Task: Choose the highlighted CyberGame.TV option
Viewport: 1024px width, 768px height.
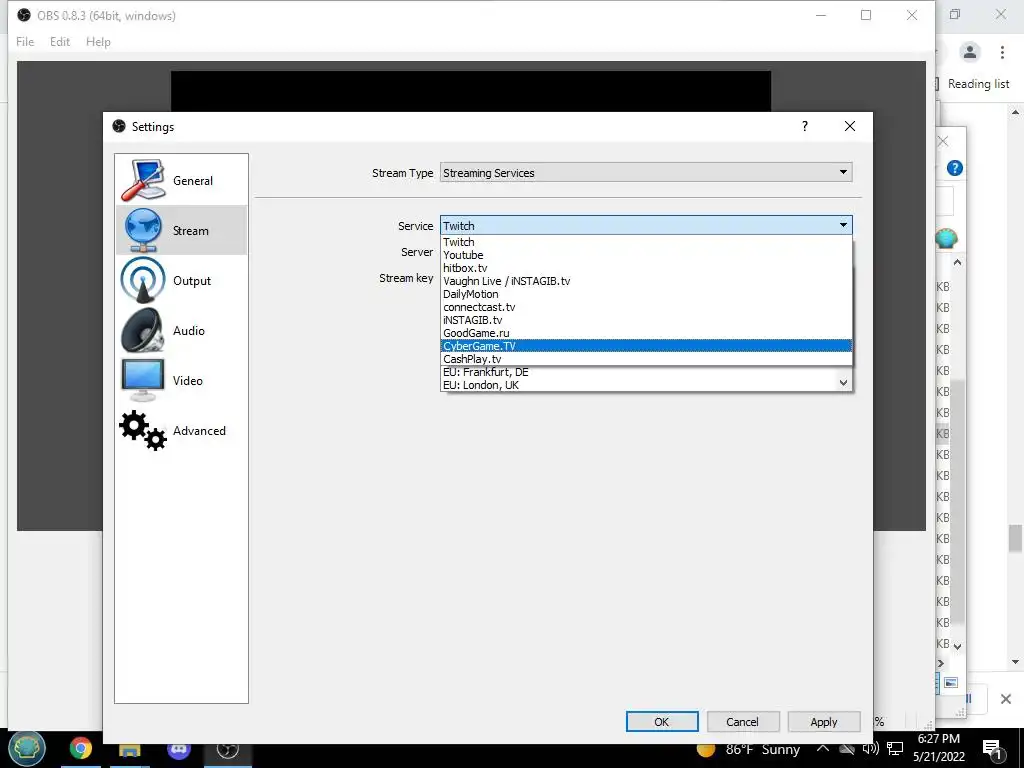Action: pyautogui.click(x=646, y=346)
